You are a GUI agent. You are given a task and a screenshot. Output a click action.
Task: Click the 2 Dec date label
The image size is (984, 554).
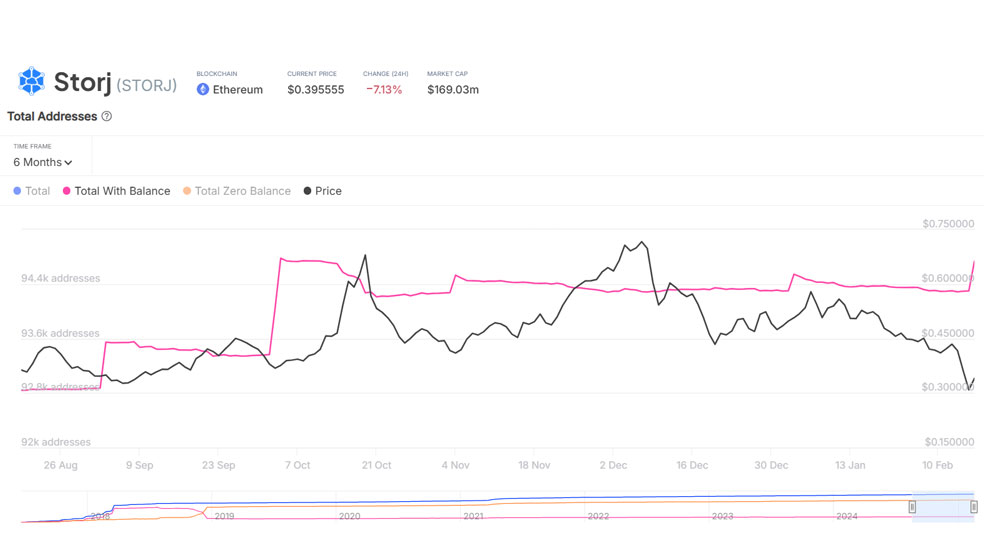(x=613, y=465)
